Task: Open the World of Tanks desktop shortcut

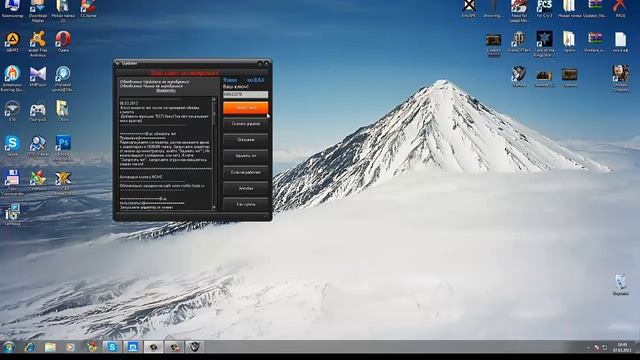Action: (519, 42)
